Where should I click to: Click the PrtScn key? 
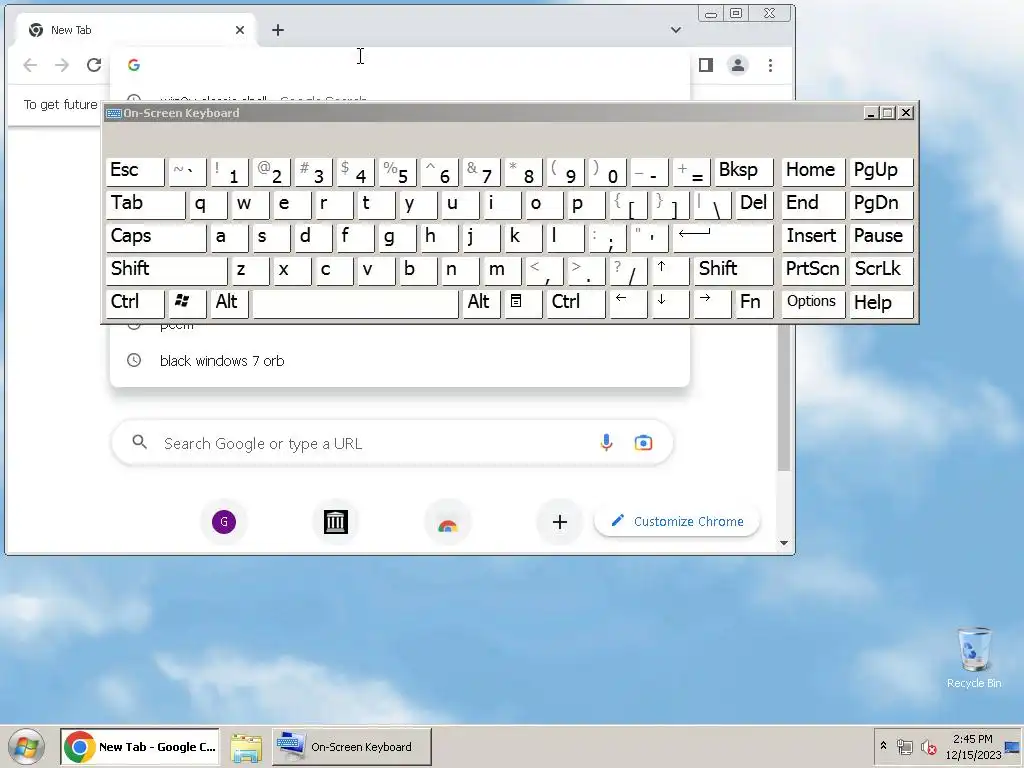click(813, 270)
